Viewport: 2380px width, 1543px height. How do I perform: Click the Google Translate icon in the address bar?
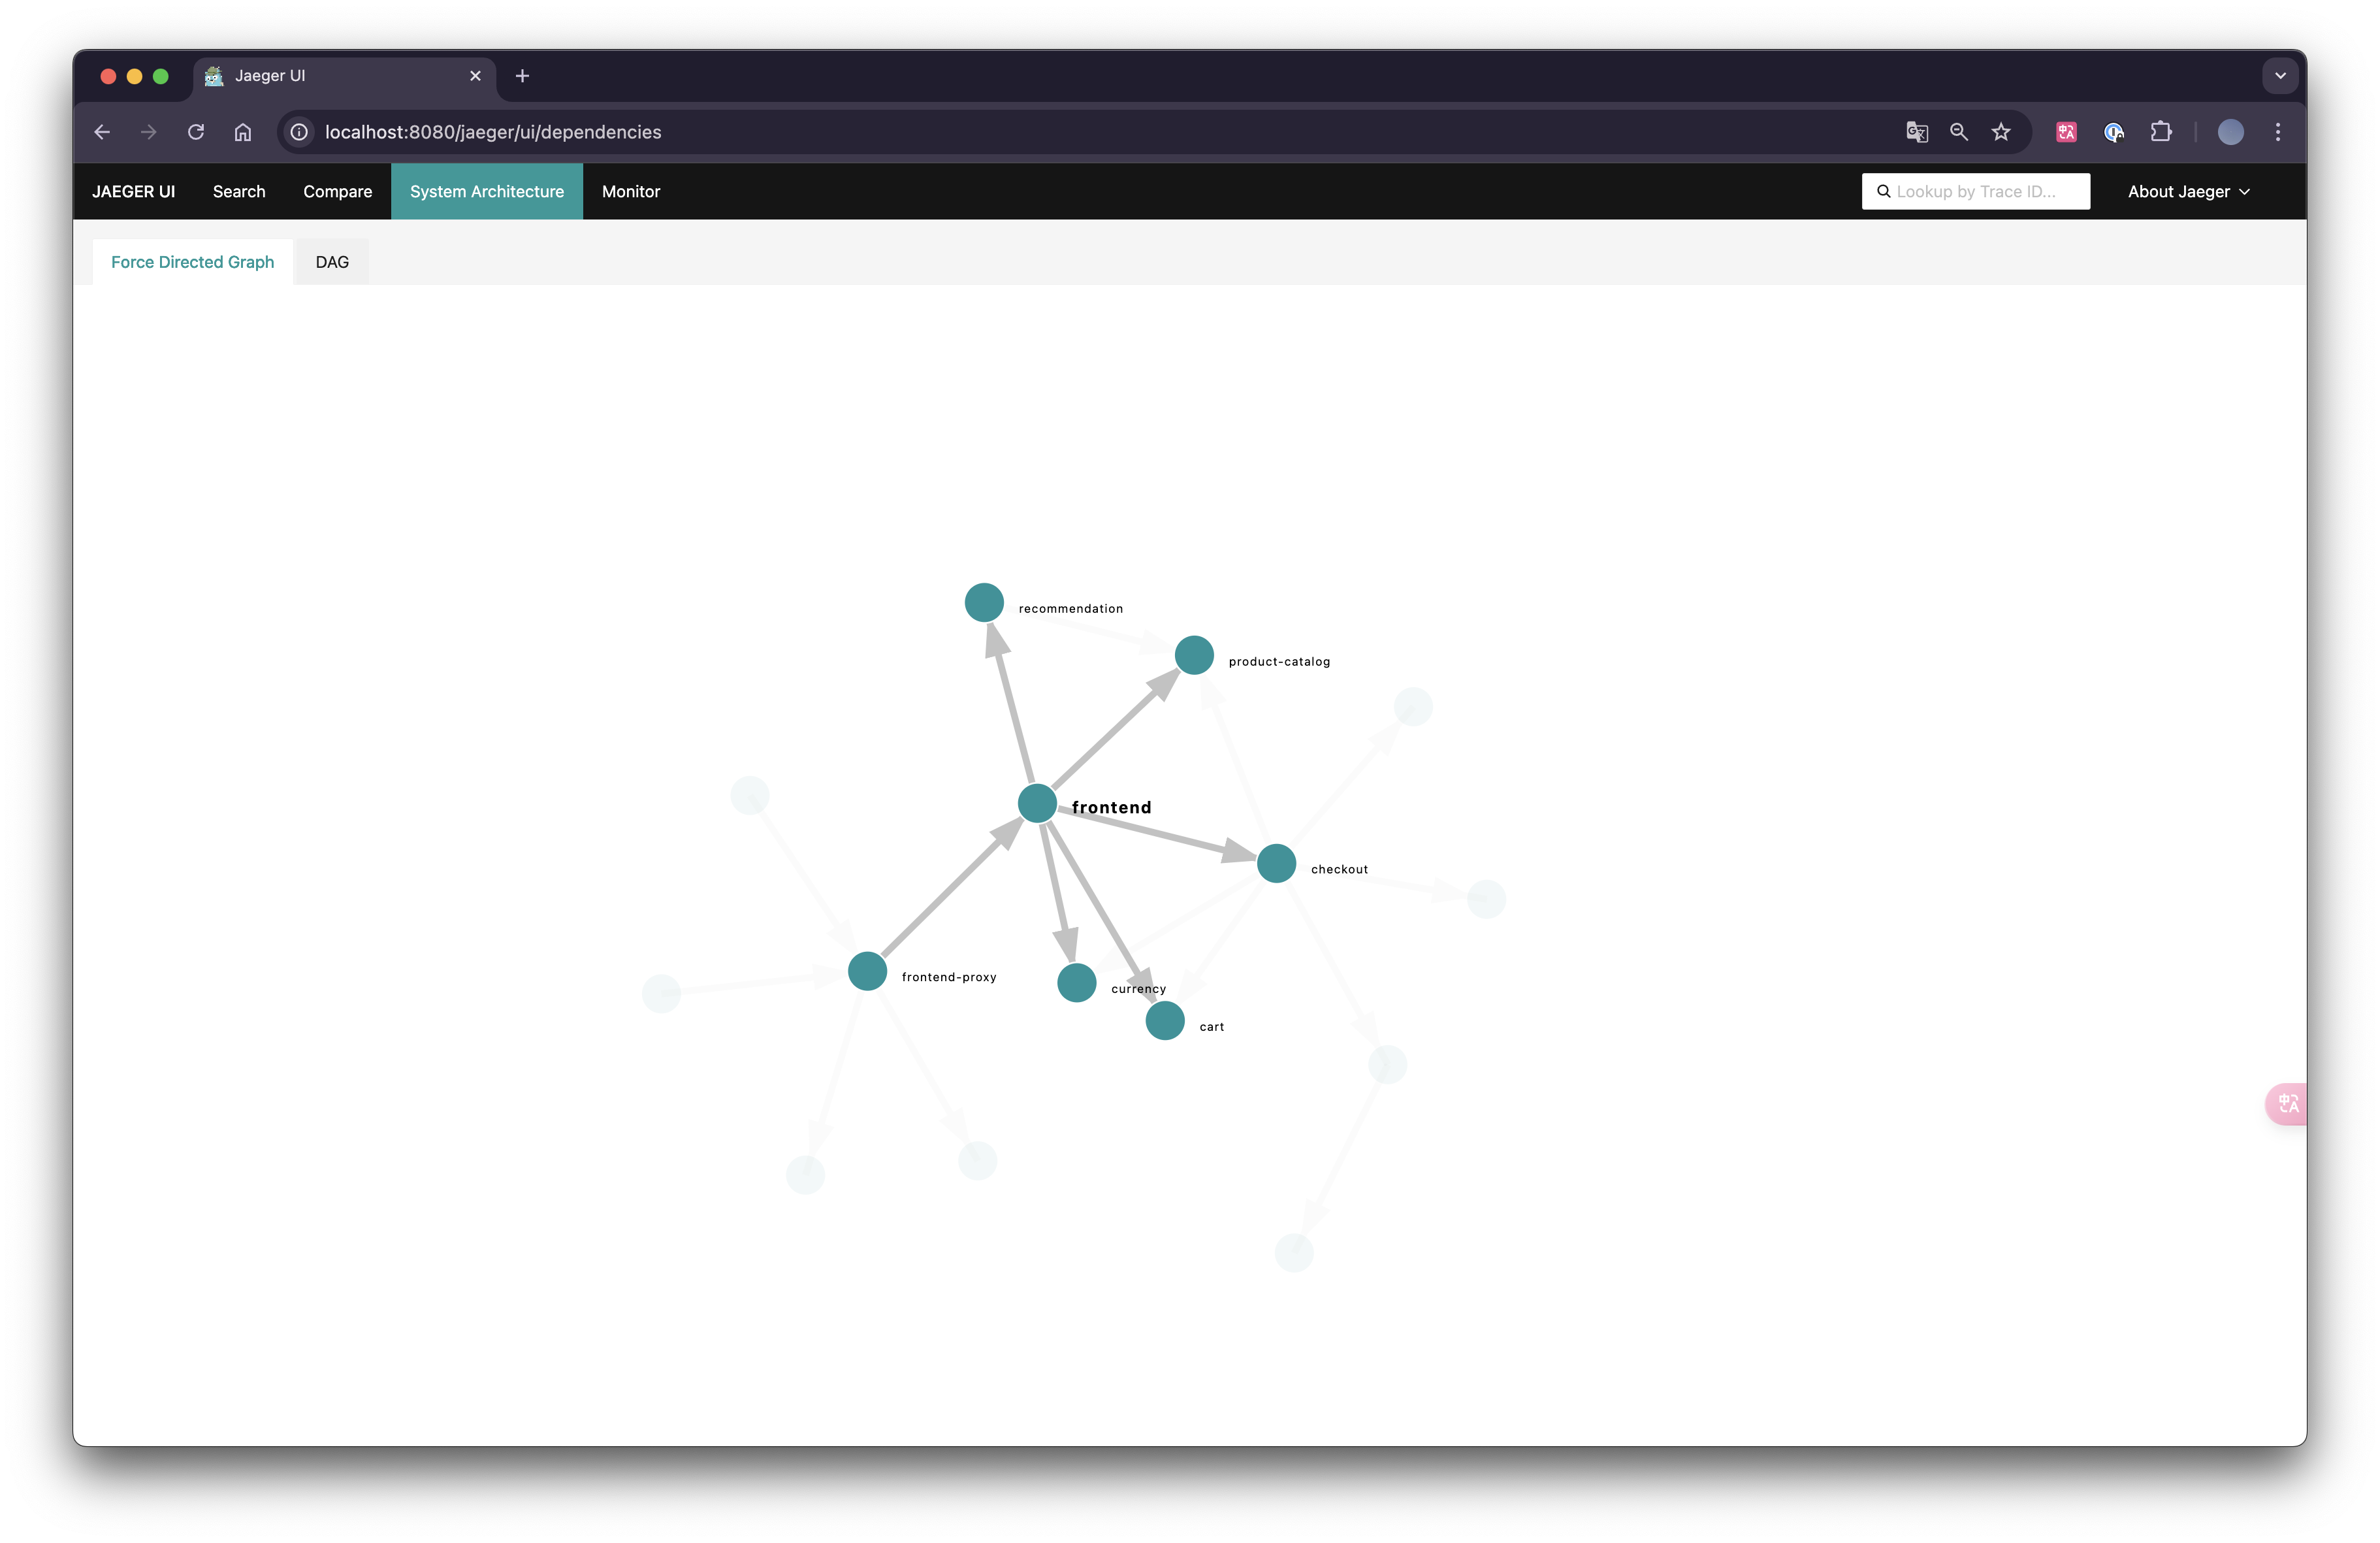point(1916,132)
